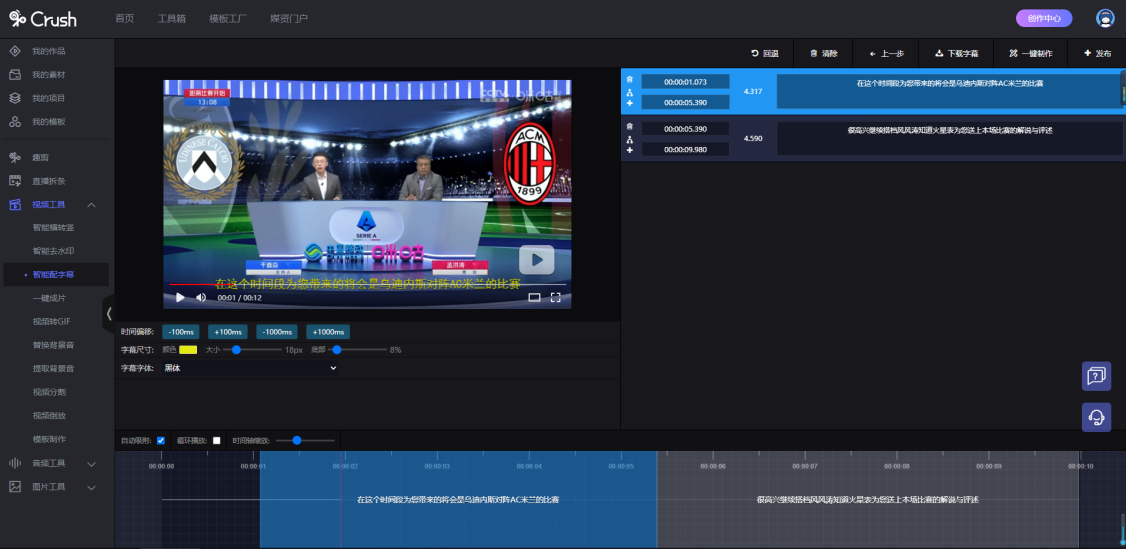1126x549 pixels.
Task: Click subtitle 底部 position slider
Action: pyautogui.click(x=358, y=350)
